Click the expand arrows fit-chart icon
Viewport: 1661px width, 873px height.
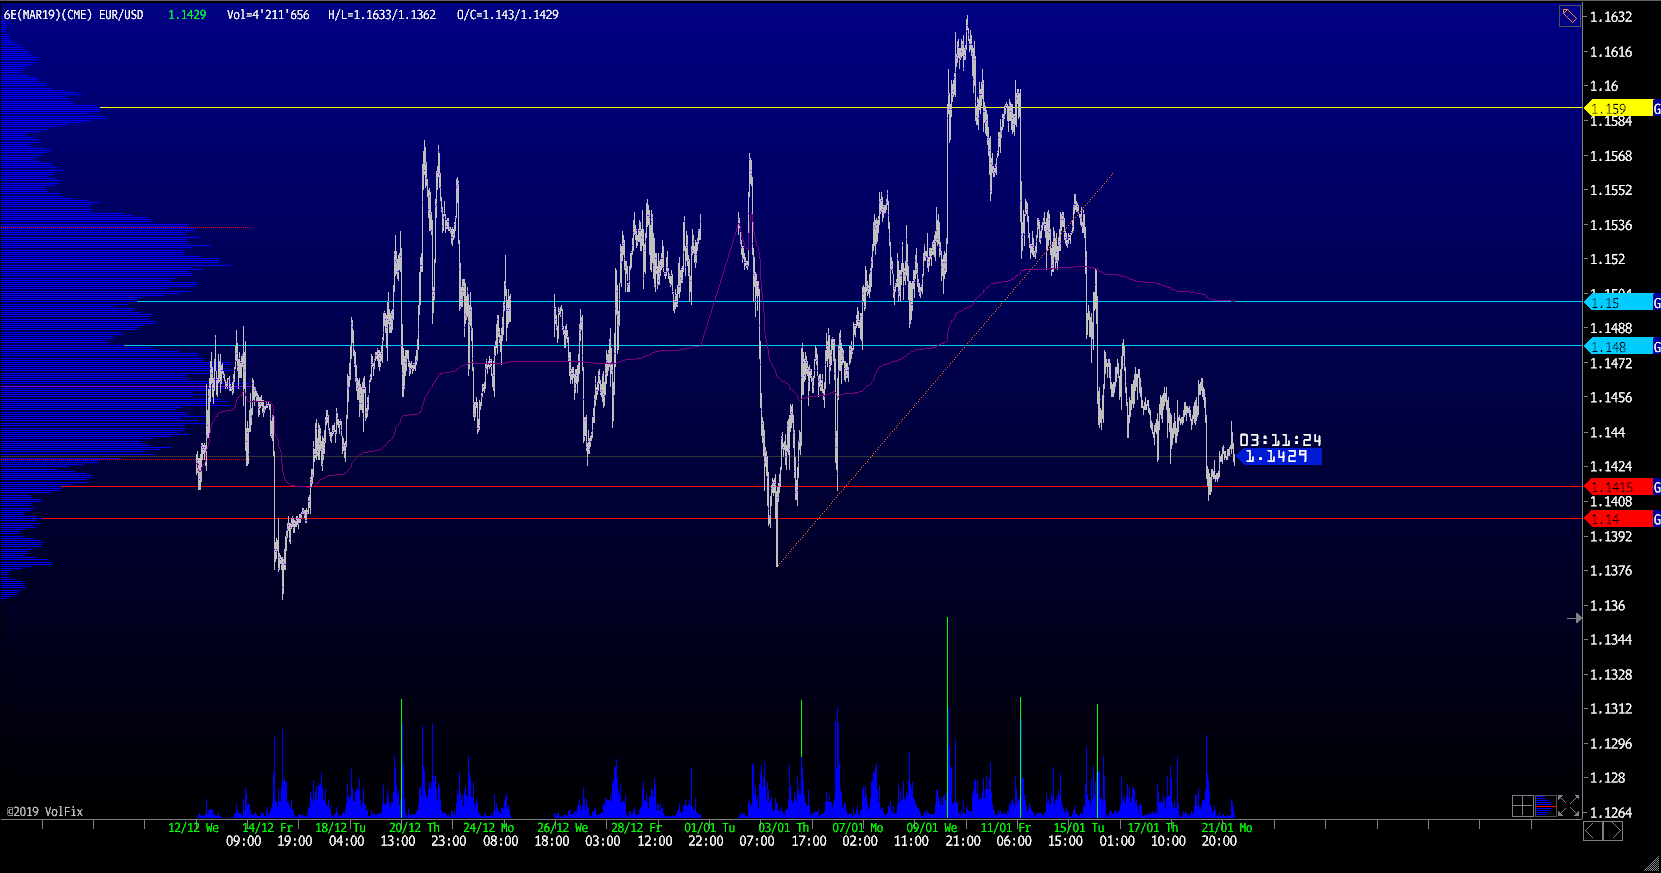(1568, 806)
